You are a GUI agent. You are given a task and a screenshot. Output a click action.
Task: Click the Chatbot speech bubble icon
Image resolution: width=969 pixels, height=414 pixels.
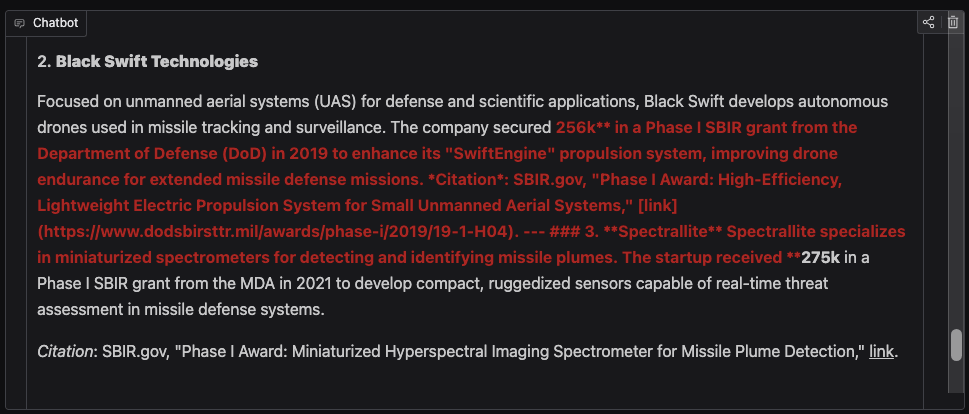(x=20, y=22)
